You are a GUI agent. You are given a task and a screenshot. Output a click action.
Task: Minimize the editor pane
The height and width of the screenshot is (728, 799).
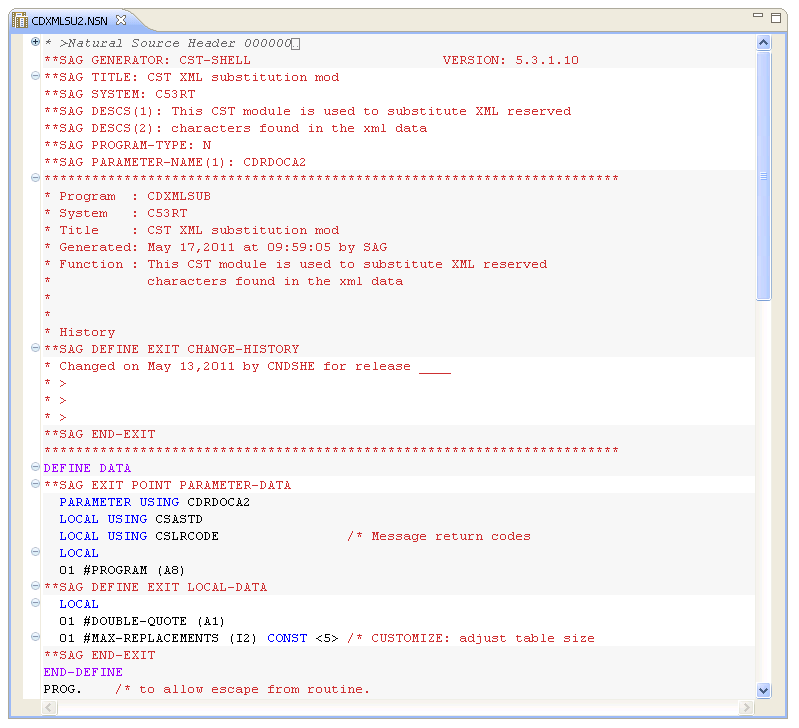760,18
